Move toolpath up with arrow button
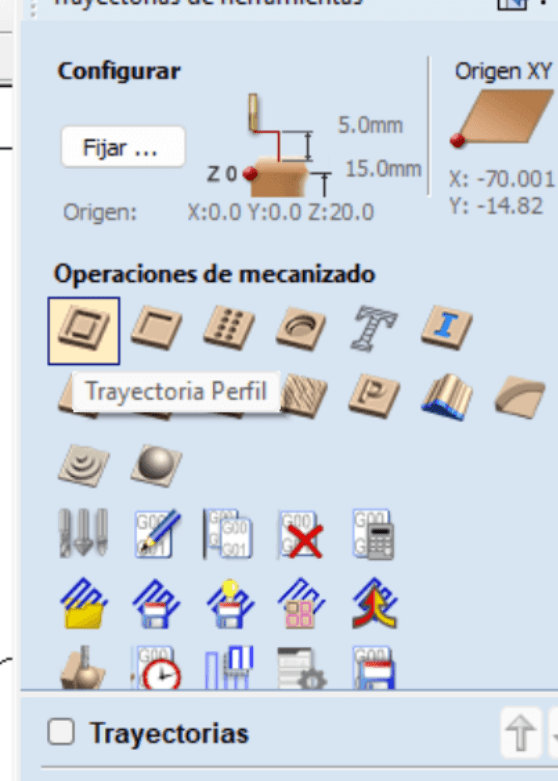 [x=521, y=732]
